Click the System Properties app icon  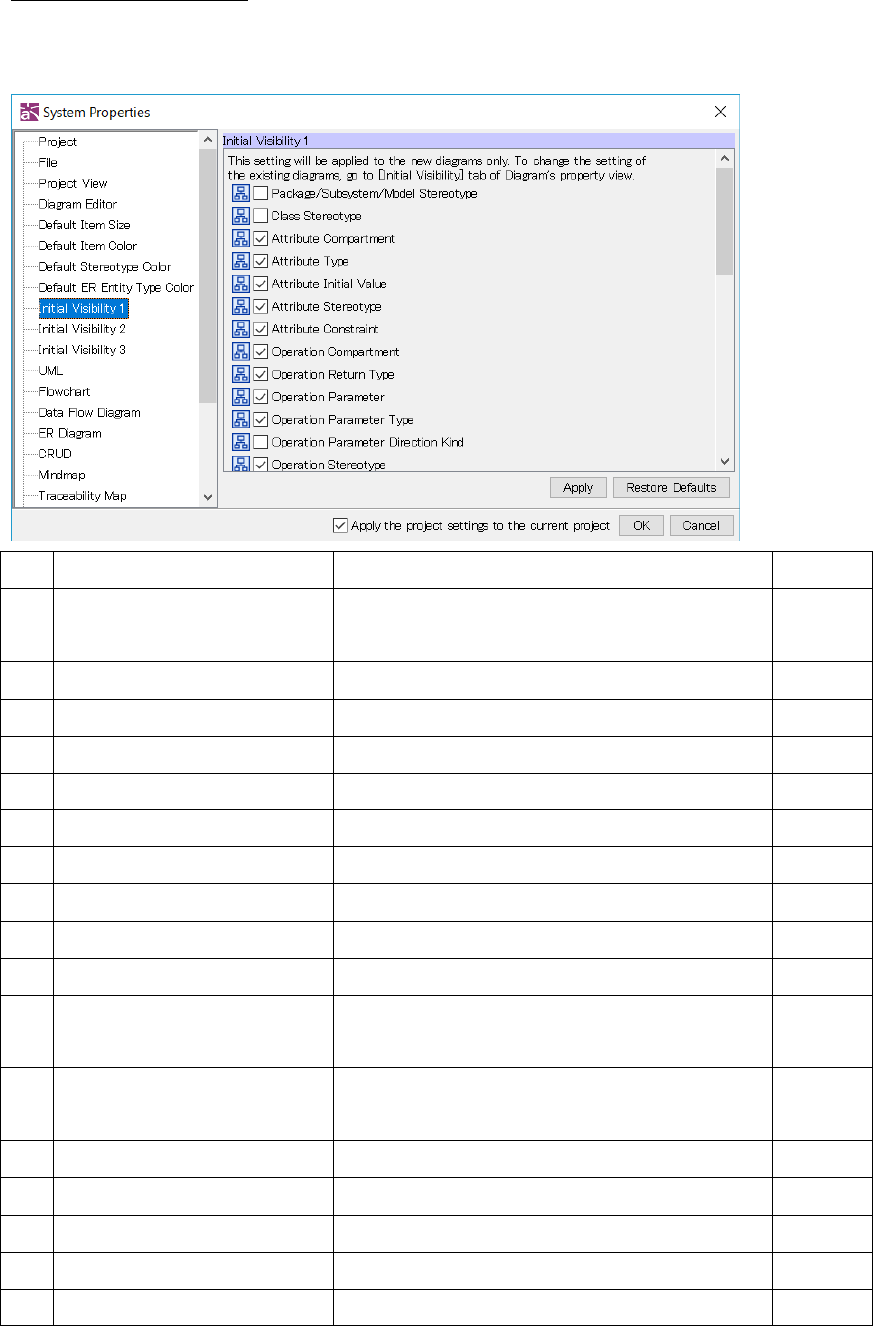tap(30, 112)
